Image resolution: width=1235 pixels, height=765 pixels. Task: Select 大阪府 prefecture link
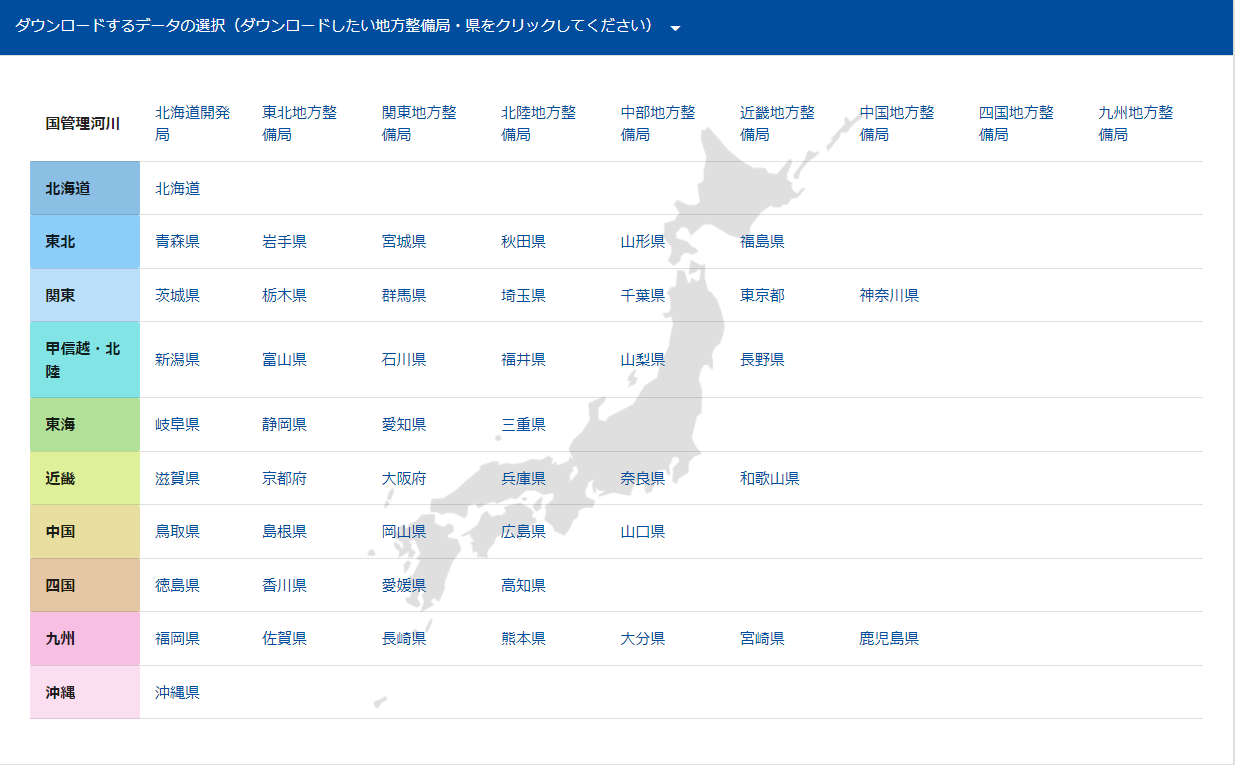[404, 478]
